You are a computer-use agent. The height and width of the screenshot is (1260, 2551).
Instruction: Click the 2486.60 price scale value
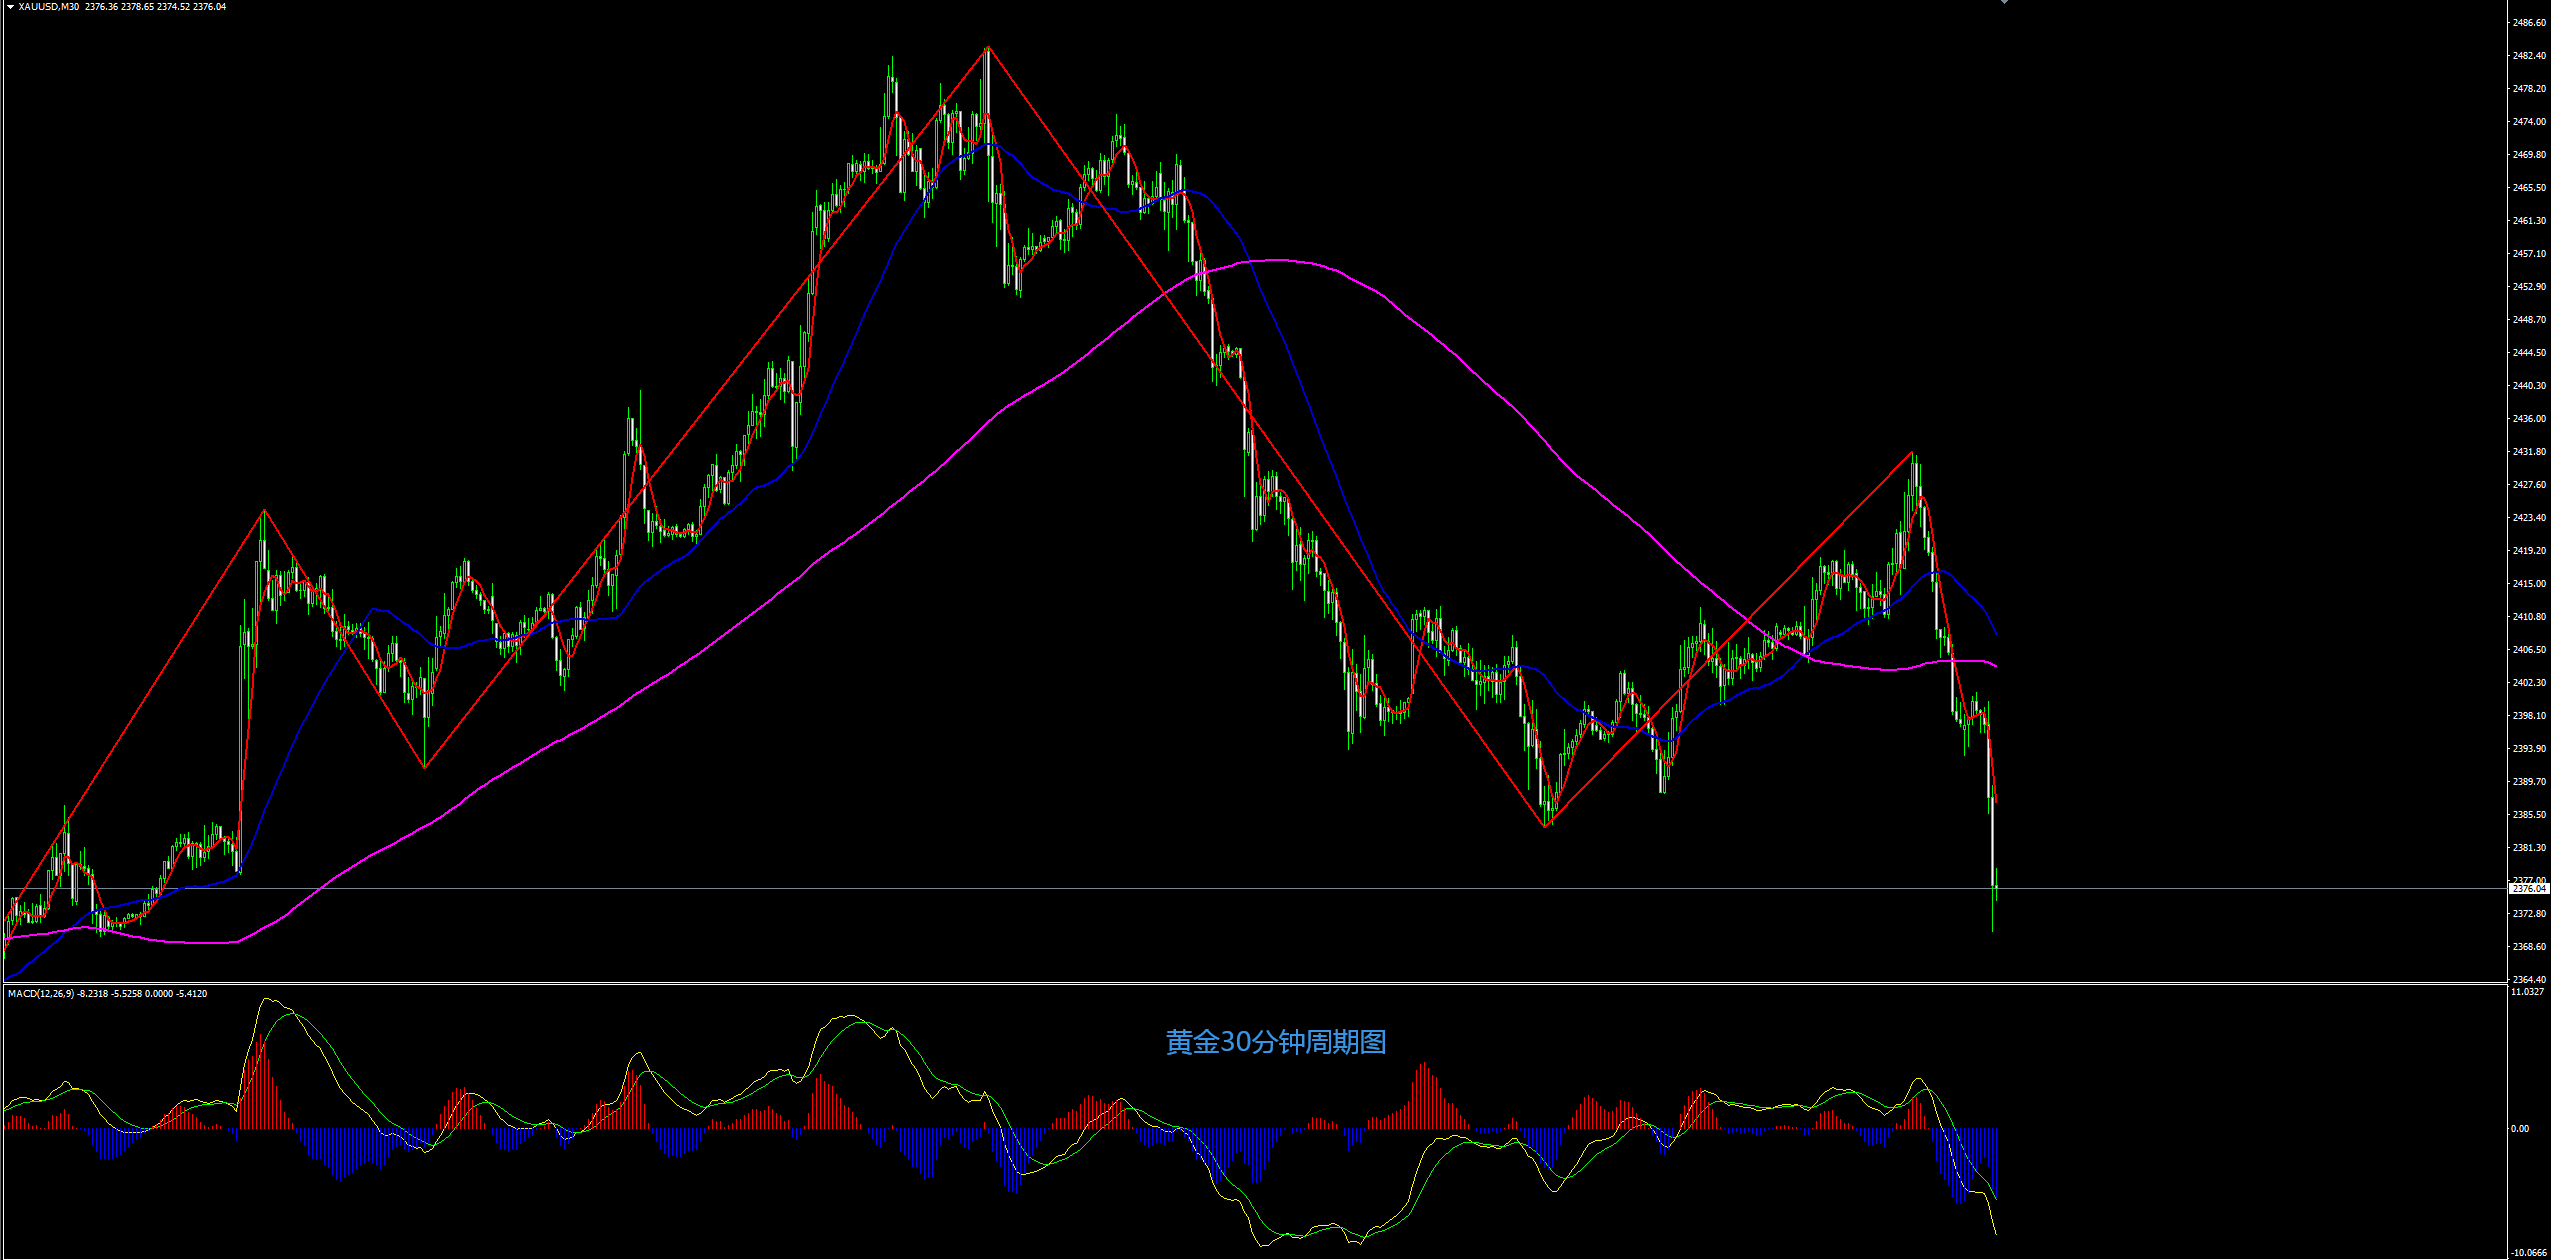(x=2529, y=22)
